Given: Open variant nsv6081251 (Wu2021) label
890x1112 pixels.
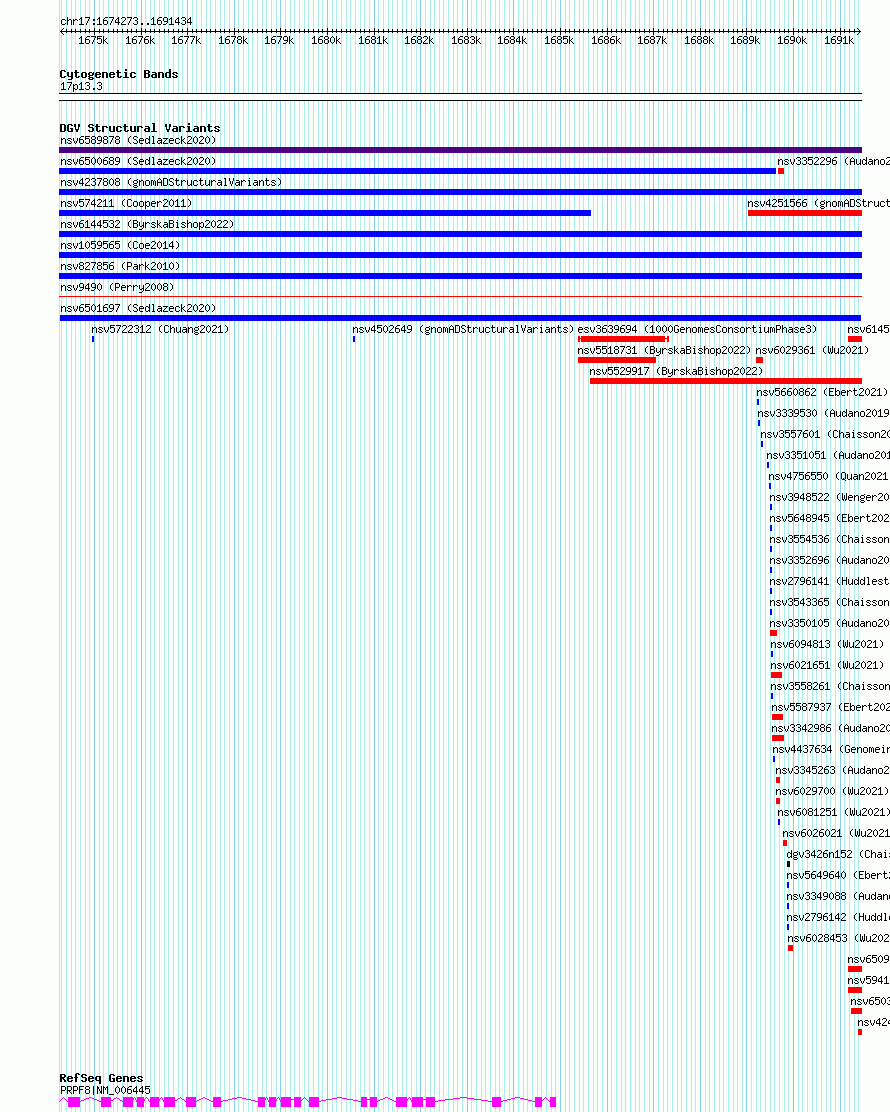Looking at the screenshot, I should pos(834,813).
